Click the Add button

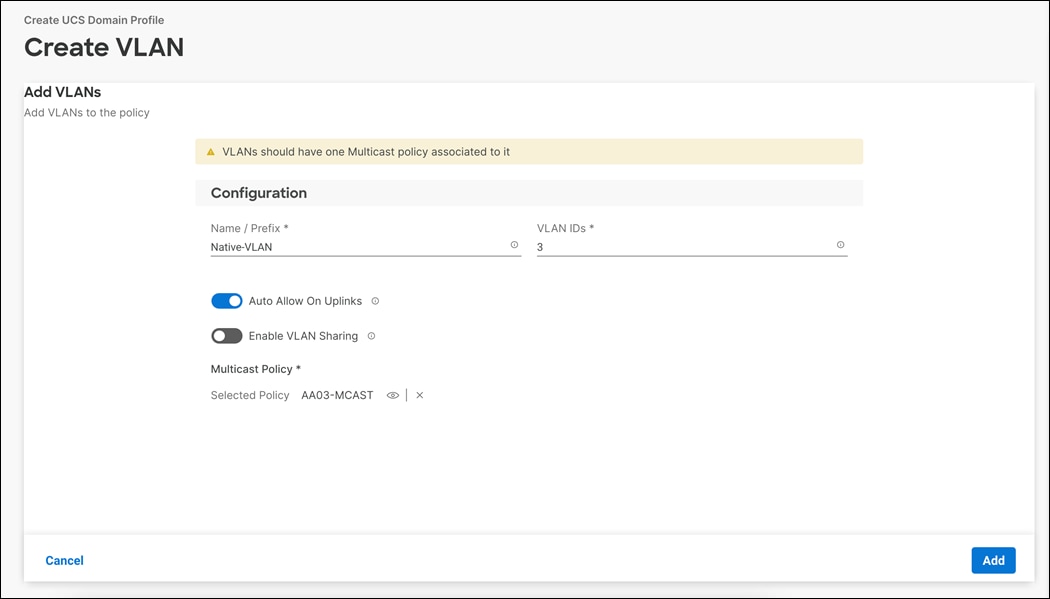click(993, 560)
